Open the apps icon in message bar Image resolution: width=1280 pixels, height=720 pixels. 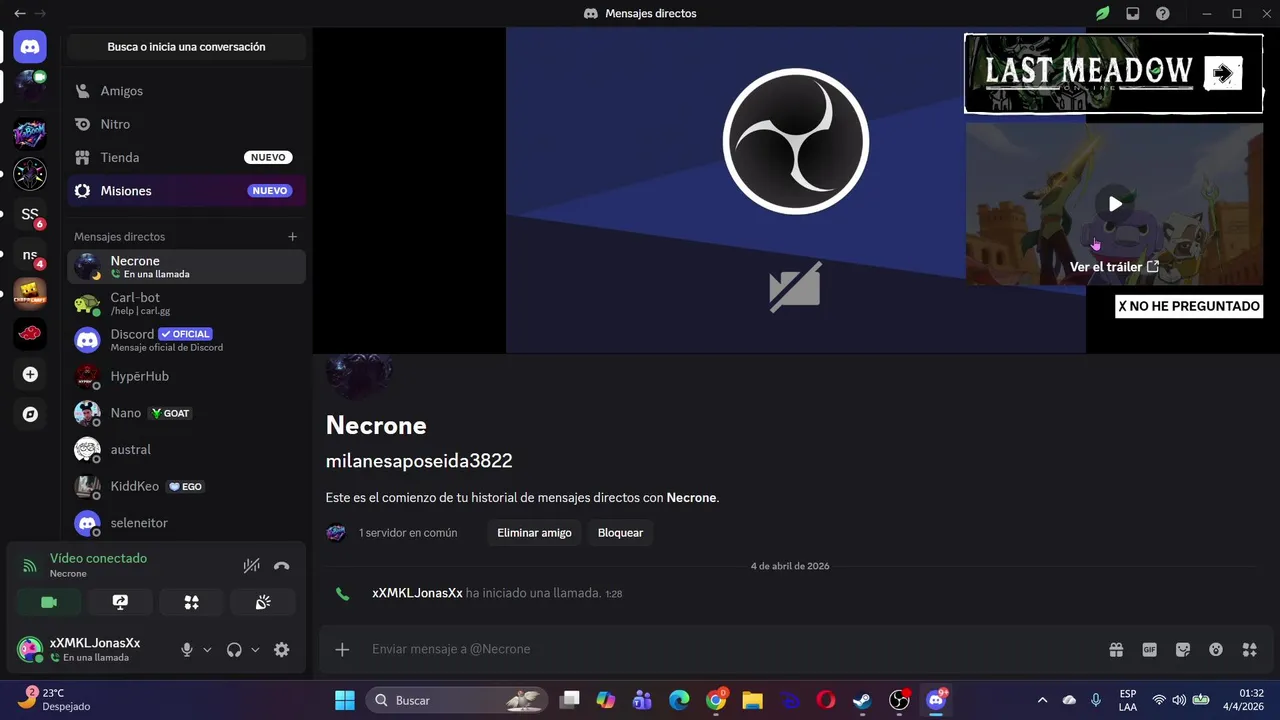(1249, 650)
